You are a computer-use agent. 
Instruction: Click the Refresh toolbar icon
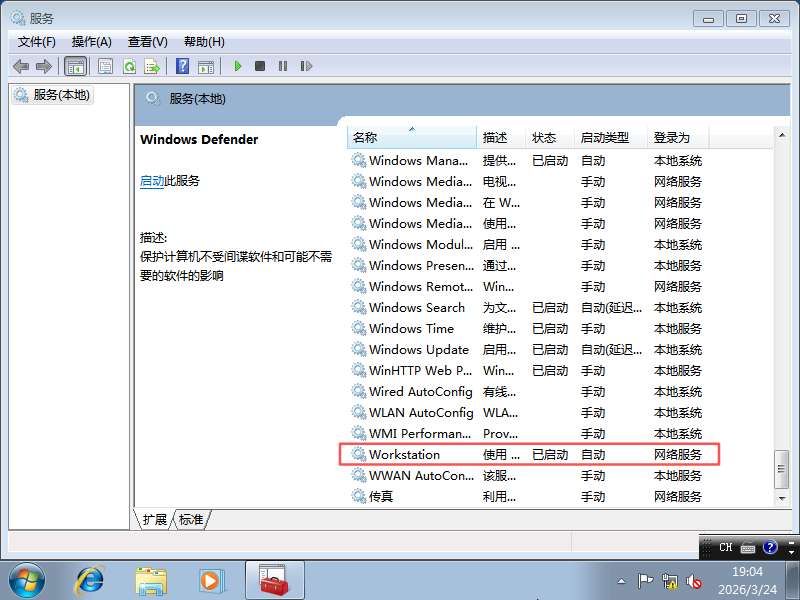click(x=130, y=66)
